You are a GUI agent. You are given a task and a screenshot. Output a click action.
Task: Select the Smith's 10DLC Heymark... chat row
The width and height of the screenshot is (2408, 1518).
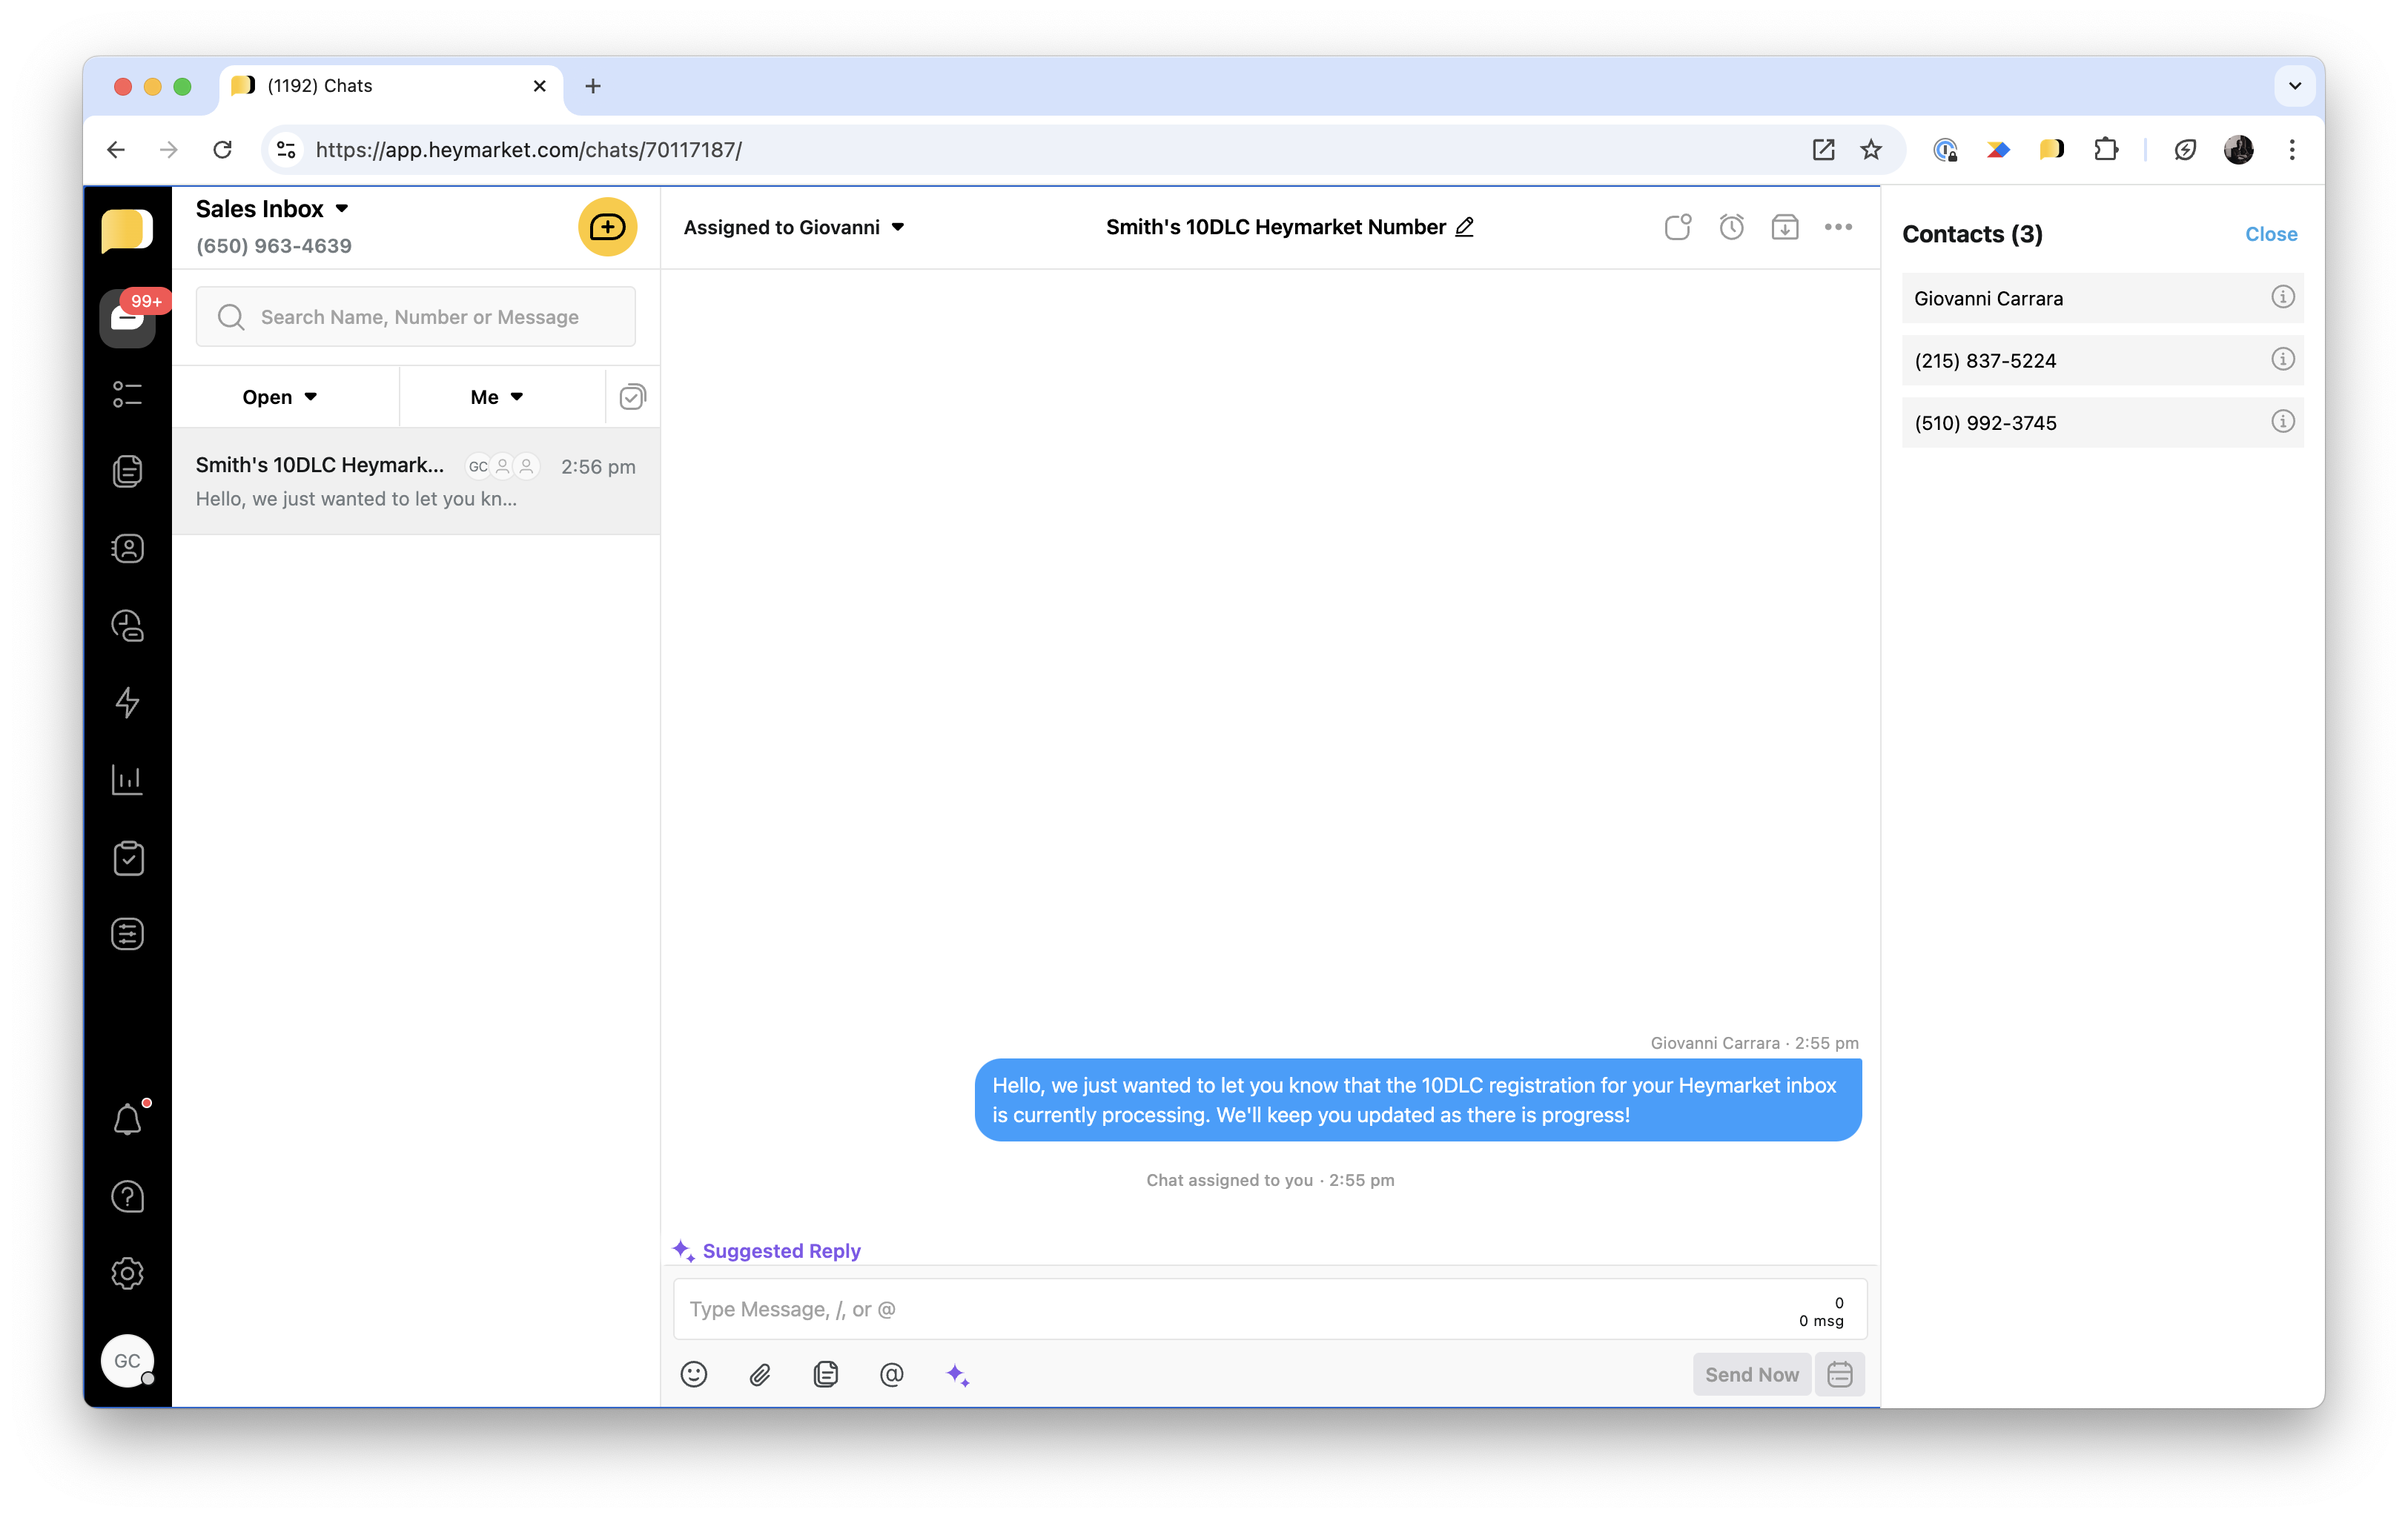416,481
